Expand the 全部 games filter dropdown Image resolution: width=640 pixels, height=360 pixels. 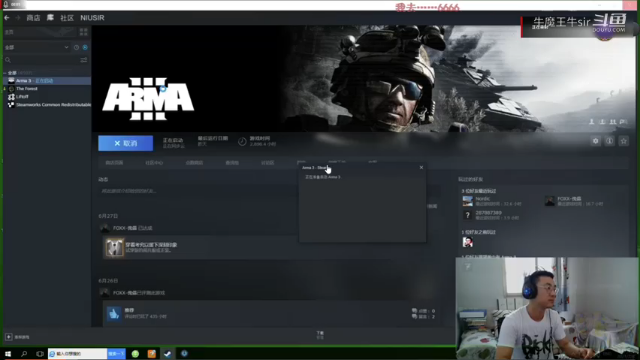tap(37, 47)
